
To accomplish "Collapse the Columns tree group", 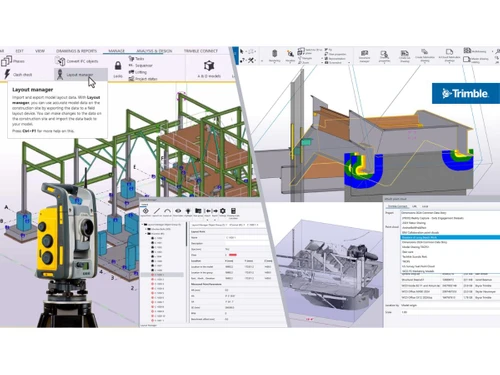I will click(146, 234).
